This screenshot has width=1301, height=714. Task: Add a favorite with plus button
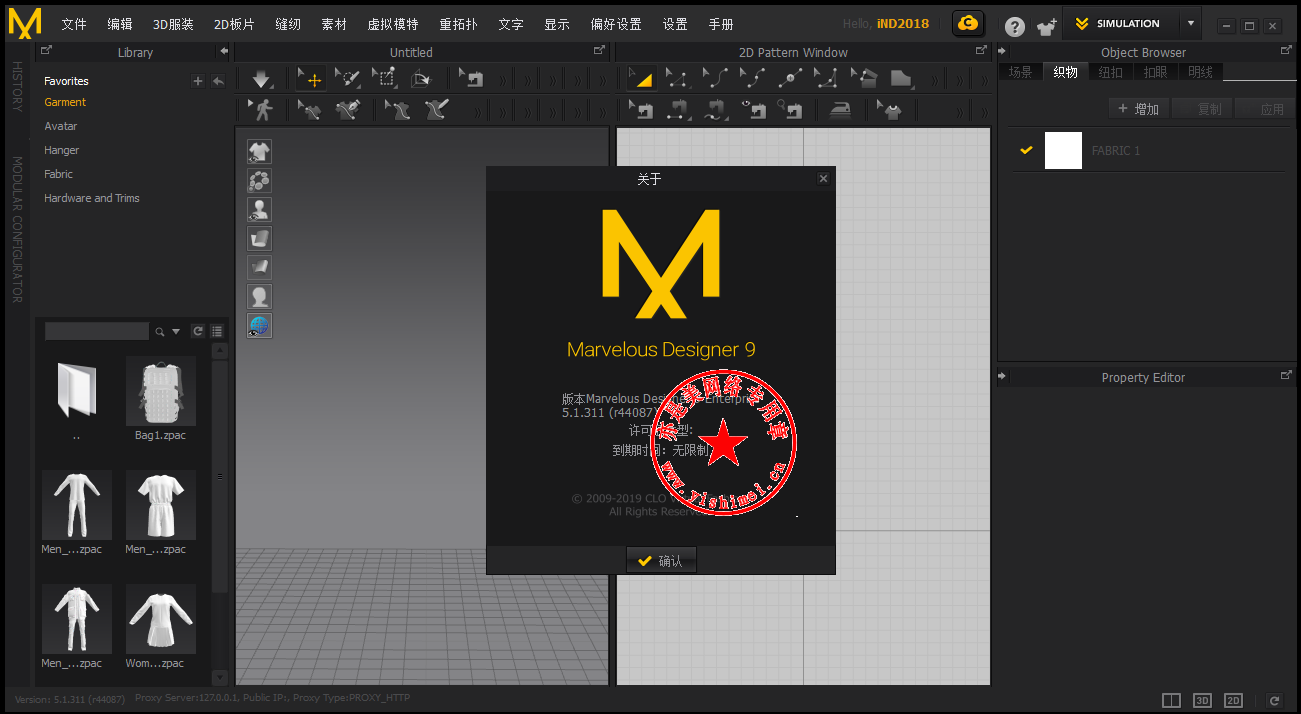point(198,82)
